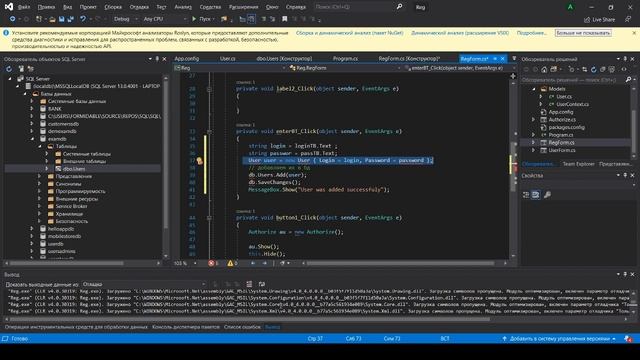640x360 pixels.
Task: Open the Справка menu
Action: tap(296, 7)
